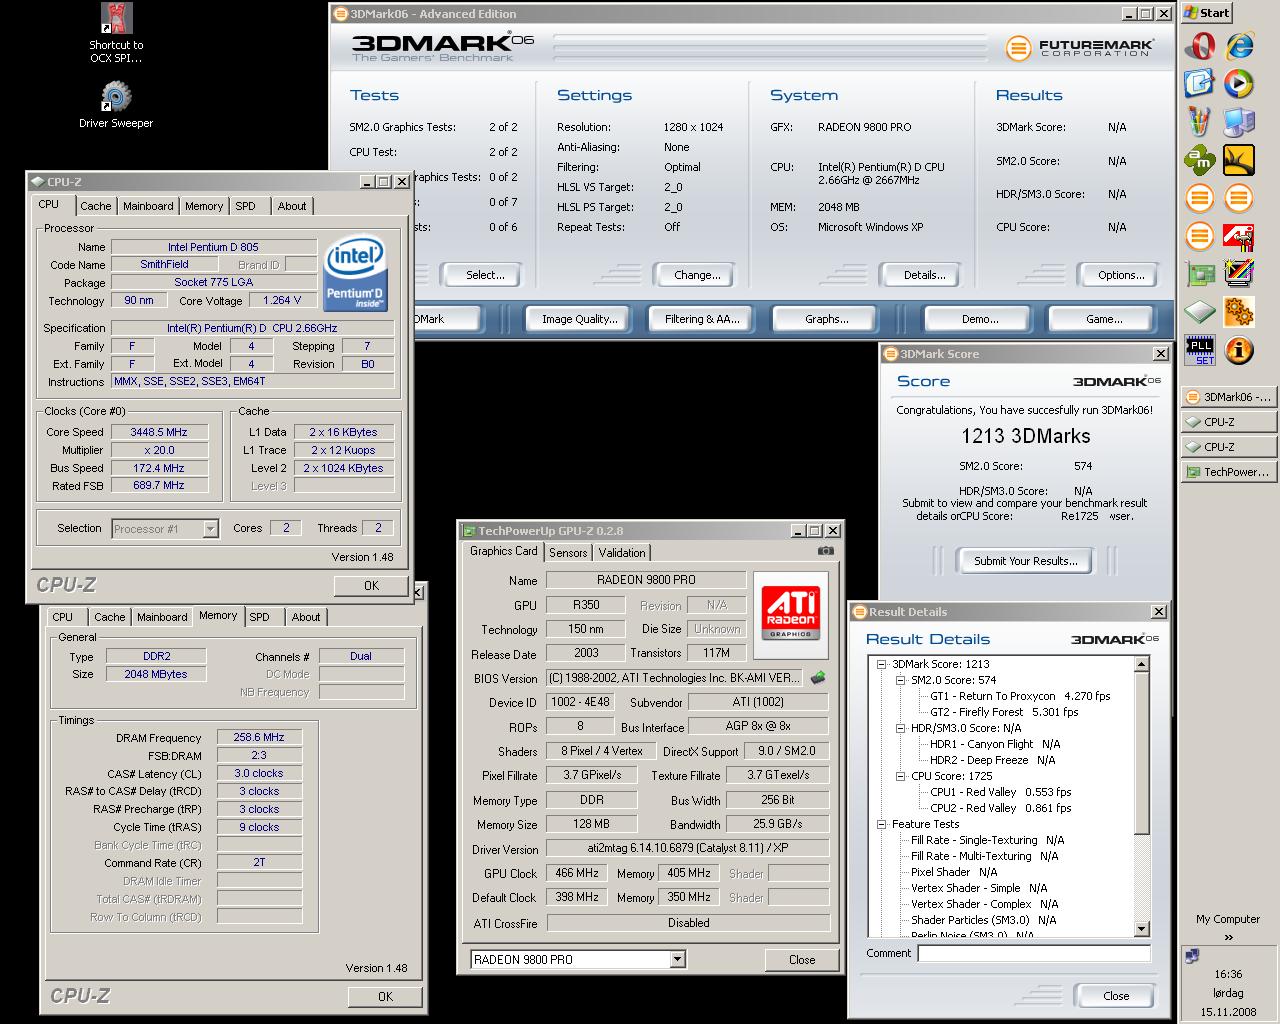
Task: Collapse the SM2.0 Score: 574 node
Action: (x=900, y=680)
